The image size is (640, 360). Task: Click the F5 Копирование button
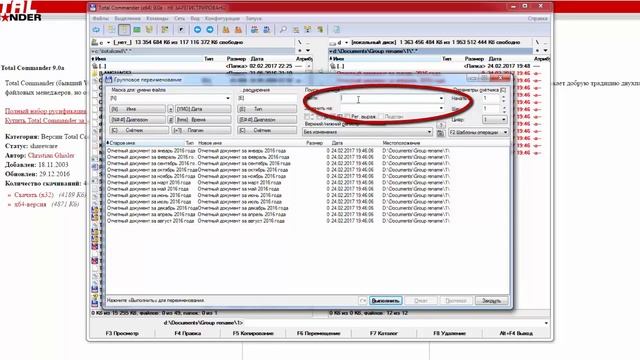[253, 333]
